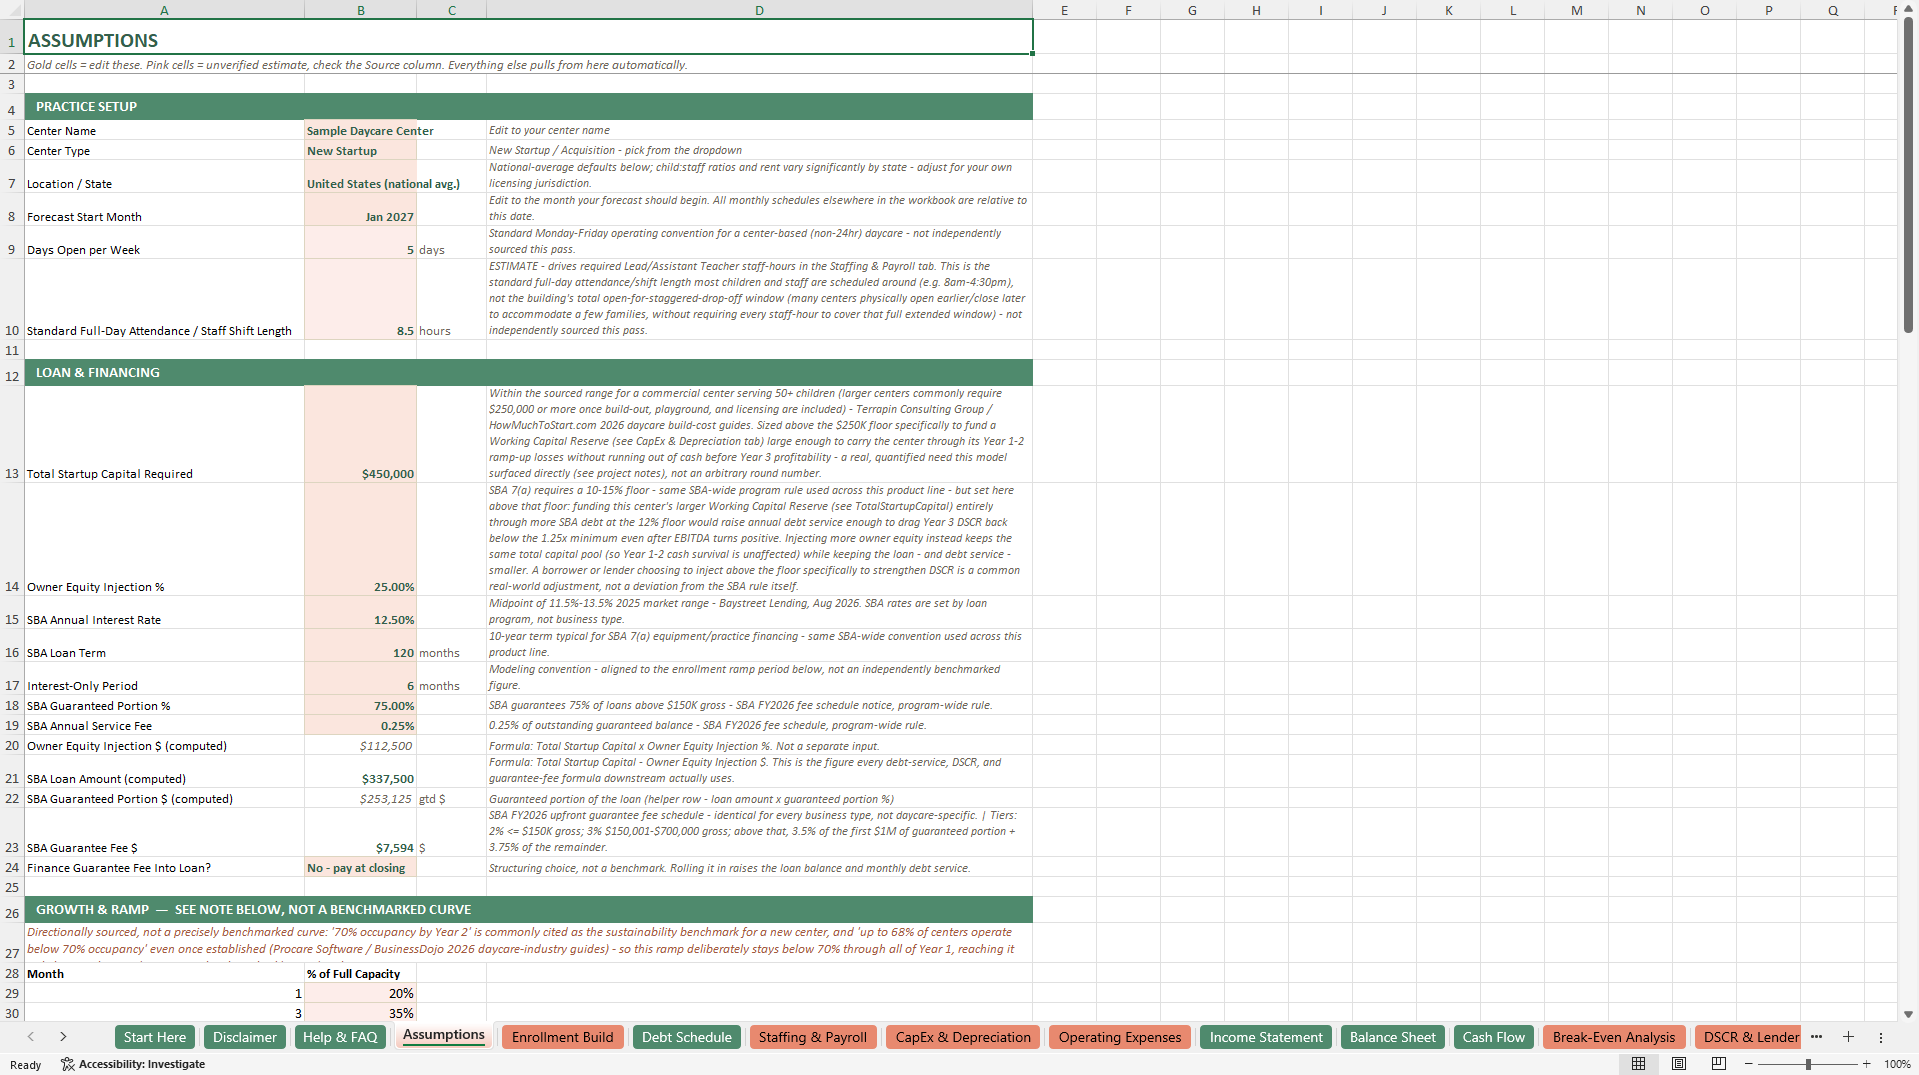The height and width of the screenshot is (1075, 1919).
Task: Select the '75.00%' guaranteed portion cell
Action: coord(360,706)
